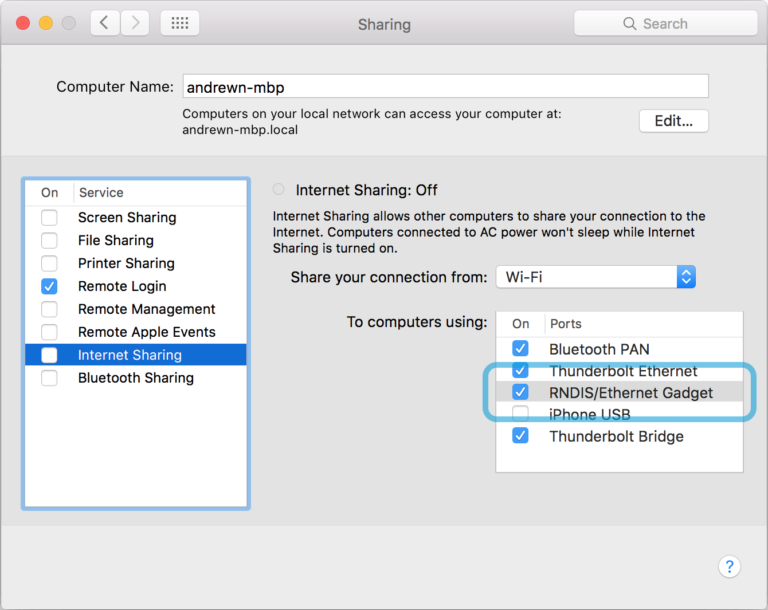The height and width of the screenshot is (610, 768).
Task: Show all preferences grid icon
Action: 180,23
